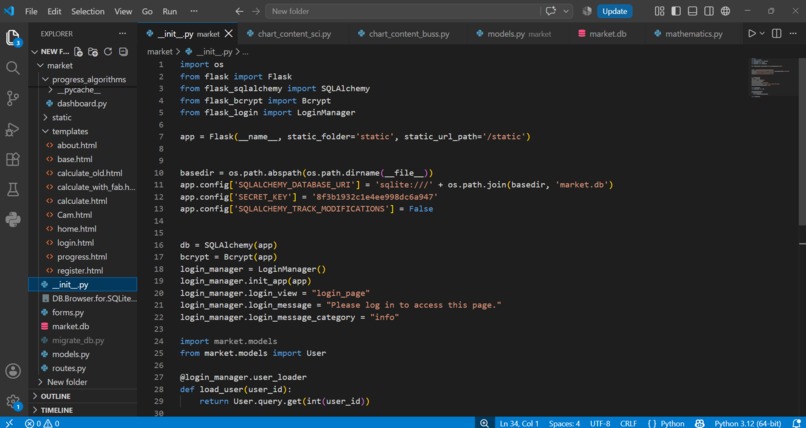Collapse the templates folder
806x428 pixels.
click(x=46, y=132)
